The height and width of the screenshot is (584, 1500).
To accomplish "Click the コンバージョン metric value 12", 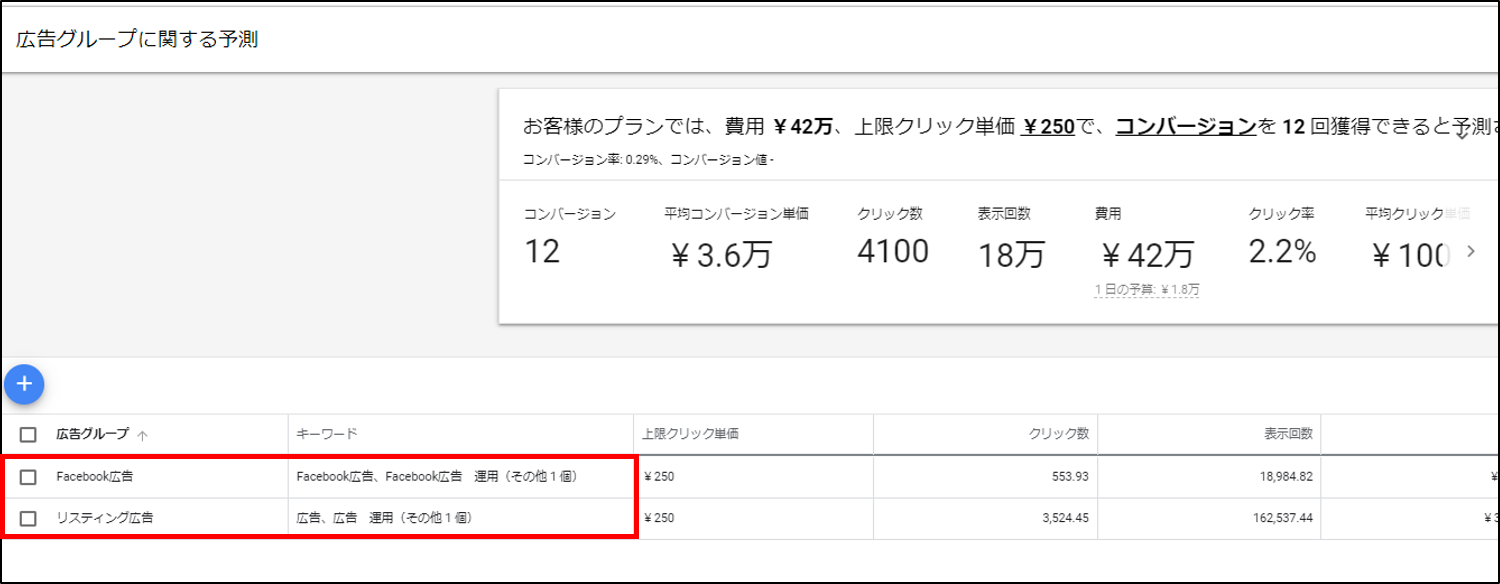I will [542, 252].
